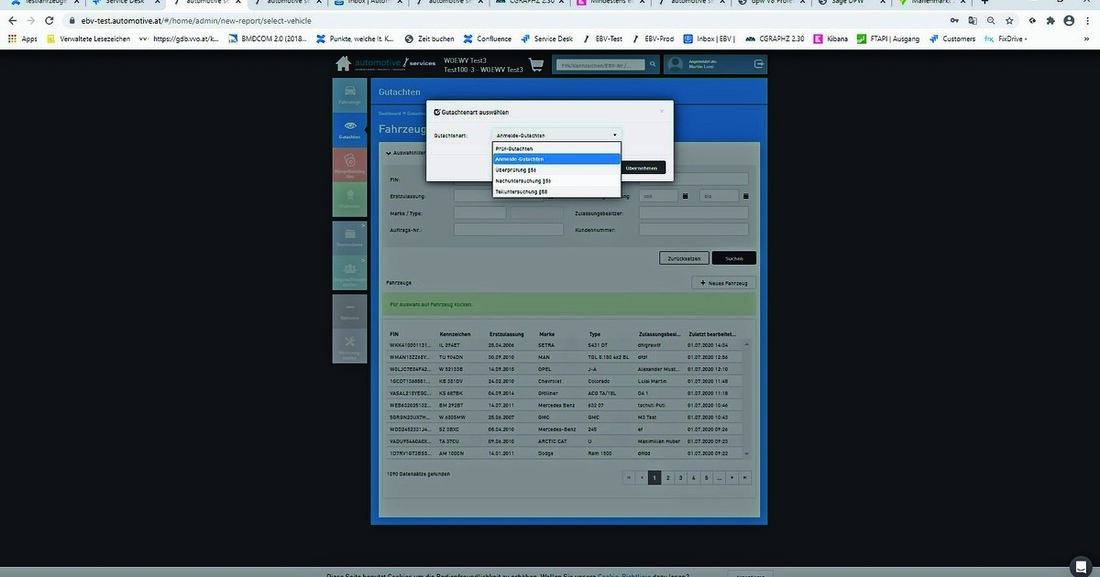Go to page 2 of results
Screen dimensions: 1100x577
668,478
